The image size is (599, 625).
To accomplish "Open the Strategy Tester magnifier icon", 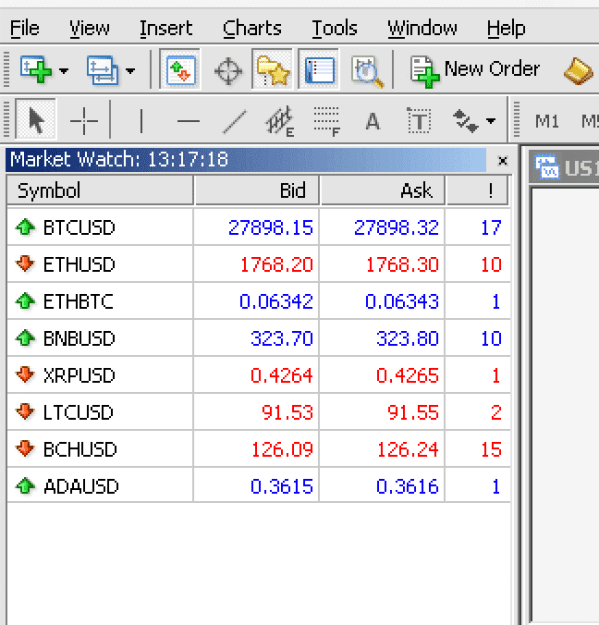I will [x=367, y=72].
